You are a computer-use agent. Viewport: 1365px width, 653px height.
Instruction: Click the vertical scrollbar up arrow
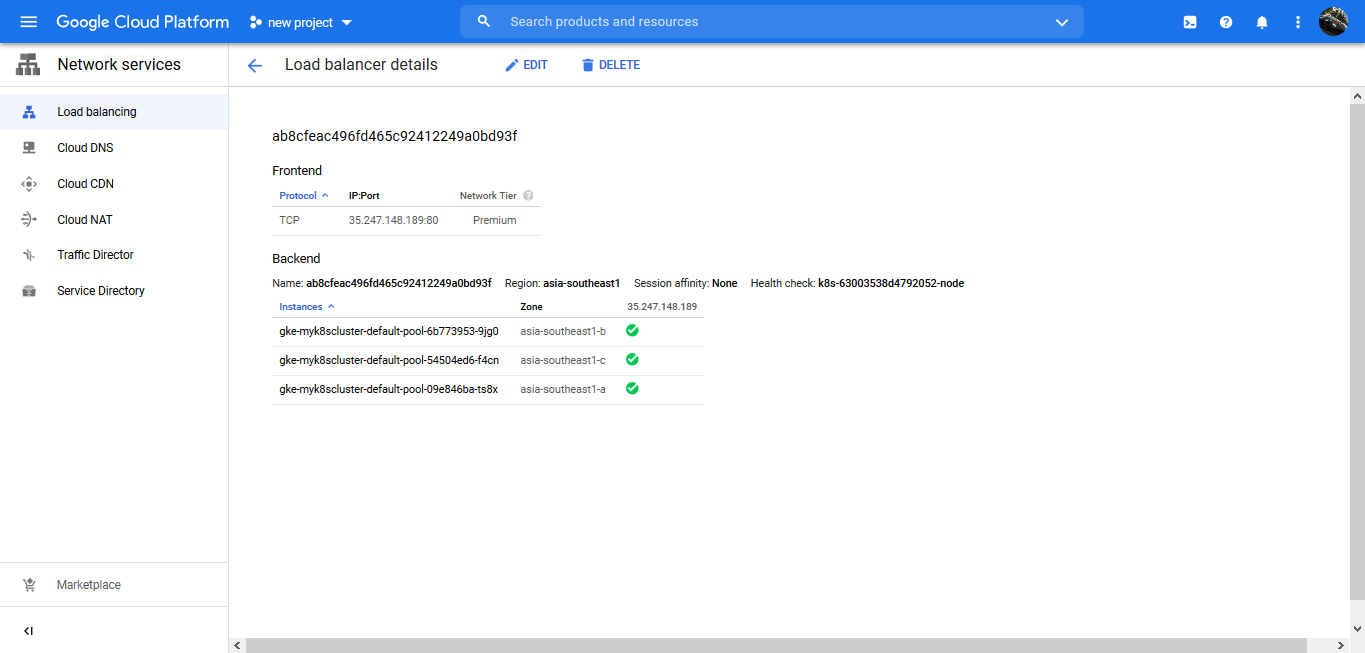click(x=1357, y=96)
